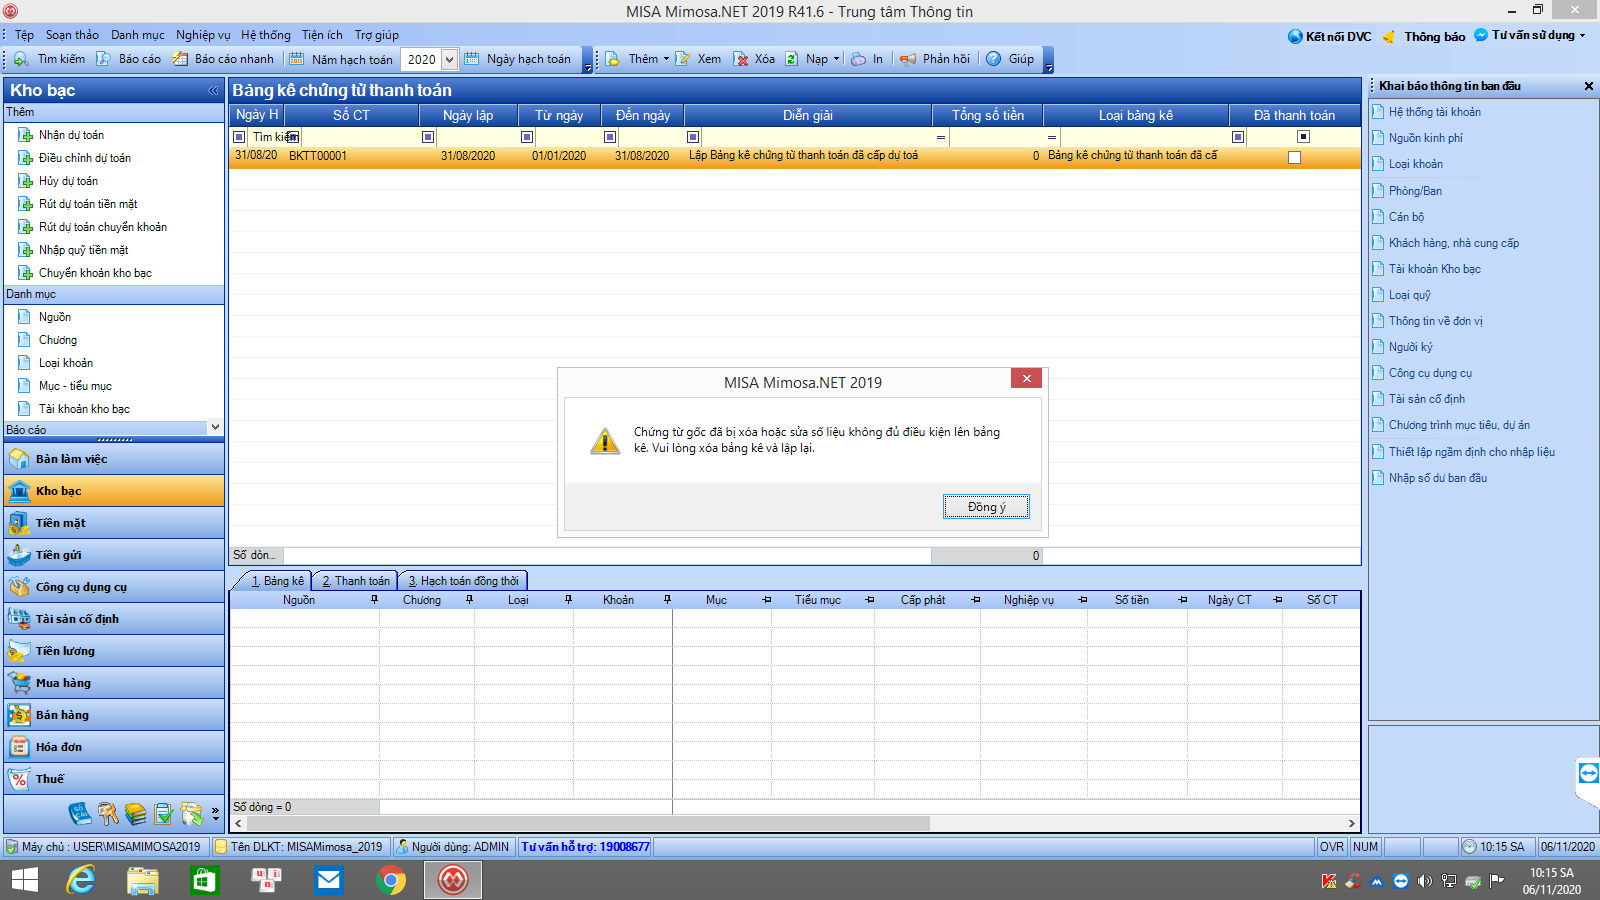Open the Trợ giúp menu
Viewport: 1600px width, 900px height.
[377, 35]
